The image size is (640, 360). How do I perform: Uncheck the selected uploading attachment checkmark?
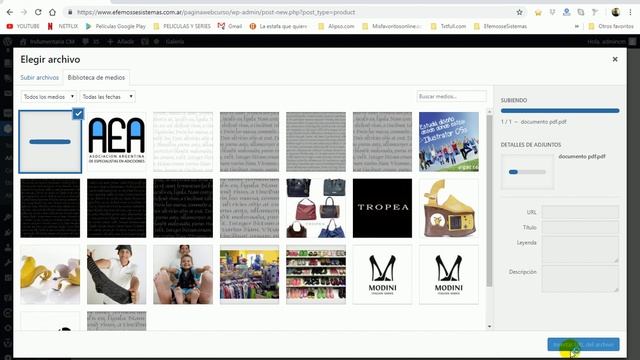(x=78, y=113)
